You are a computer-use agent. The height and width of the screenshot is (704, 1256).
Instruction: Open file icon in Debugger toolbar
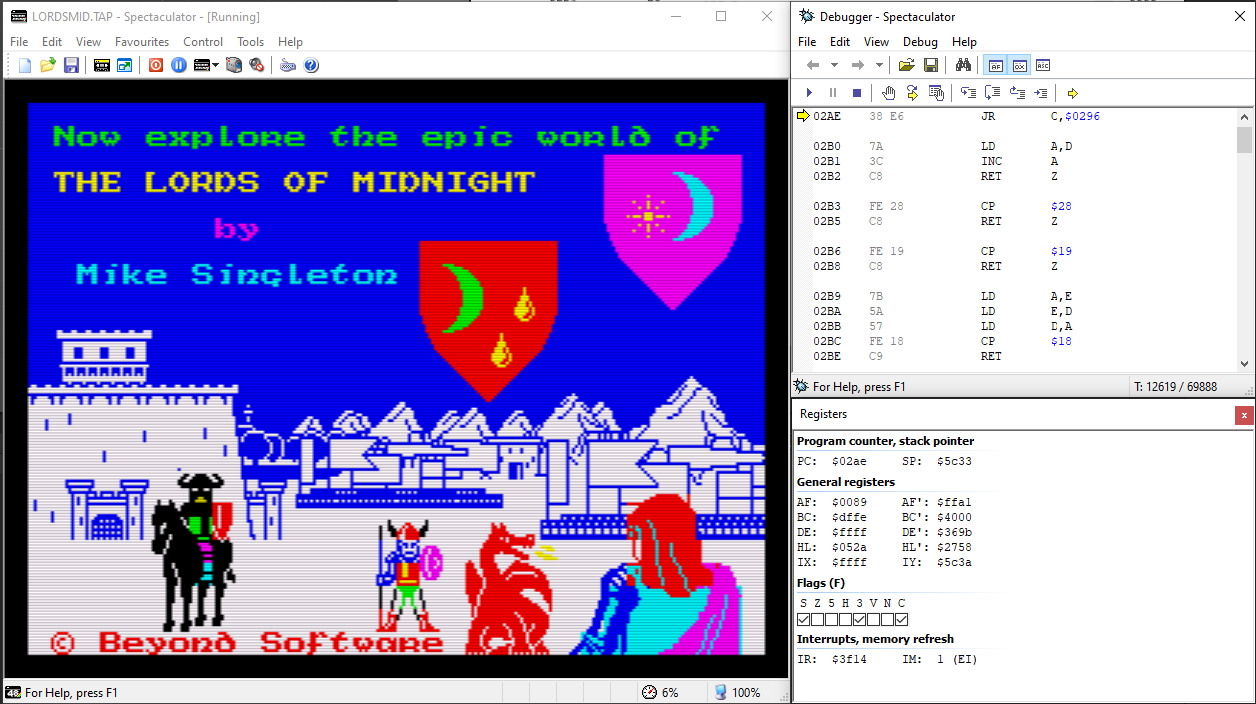[907, 65]
